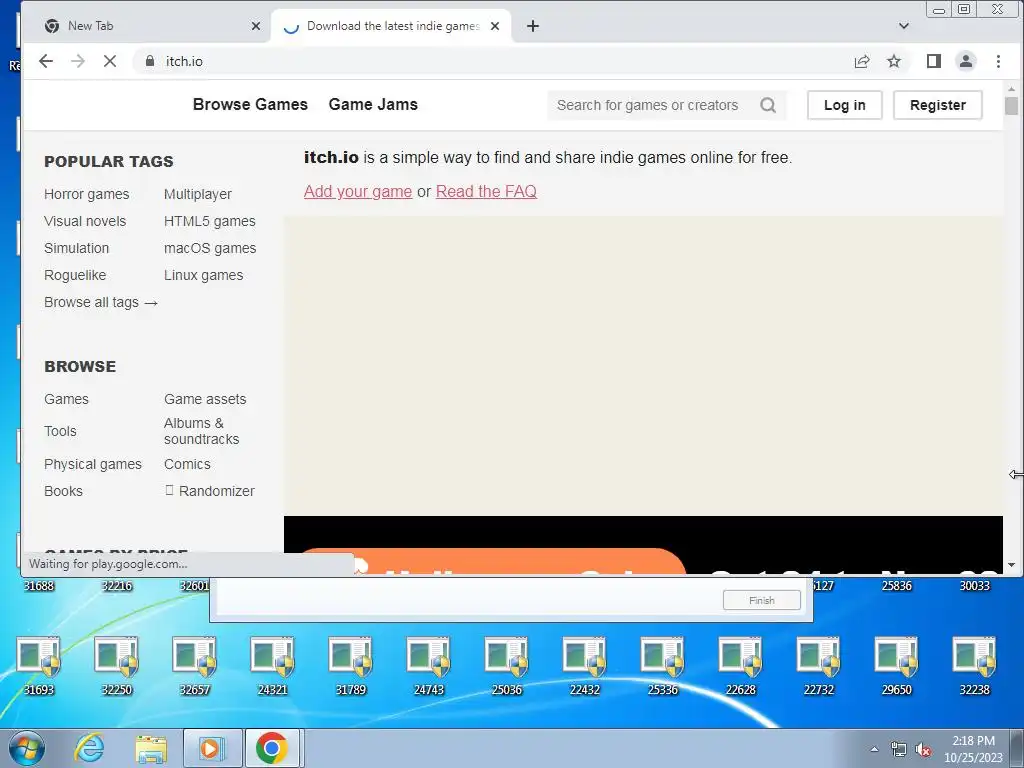Select desktop icon 32657
Viewport: 1024px width, 768px height.
click(195, 666)
